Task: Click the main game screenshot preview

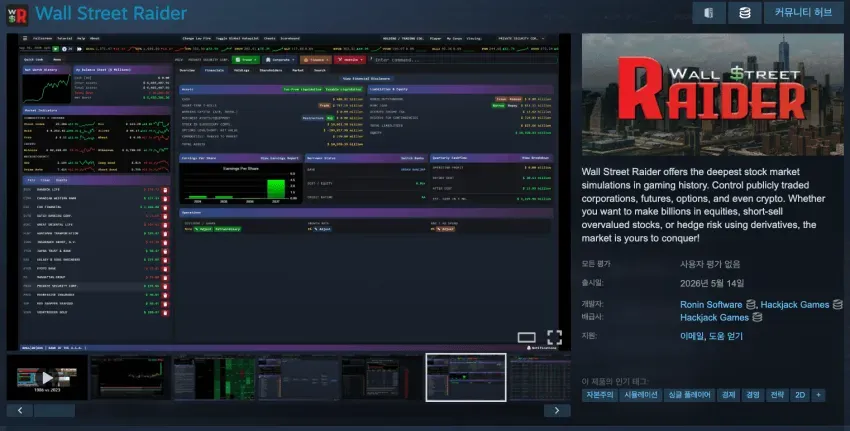Action: pyautogui.click(x=288, y=192)
